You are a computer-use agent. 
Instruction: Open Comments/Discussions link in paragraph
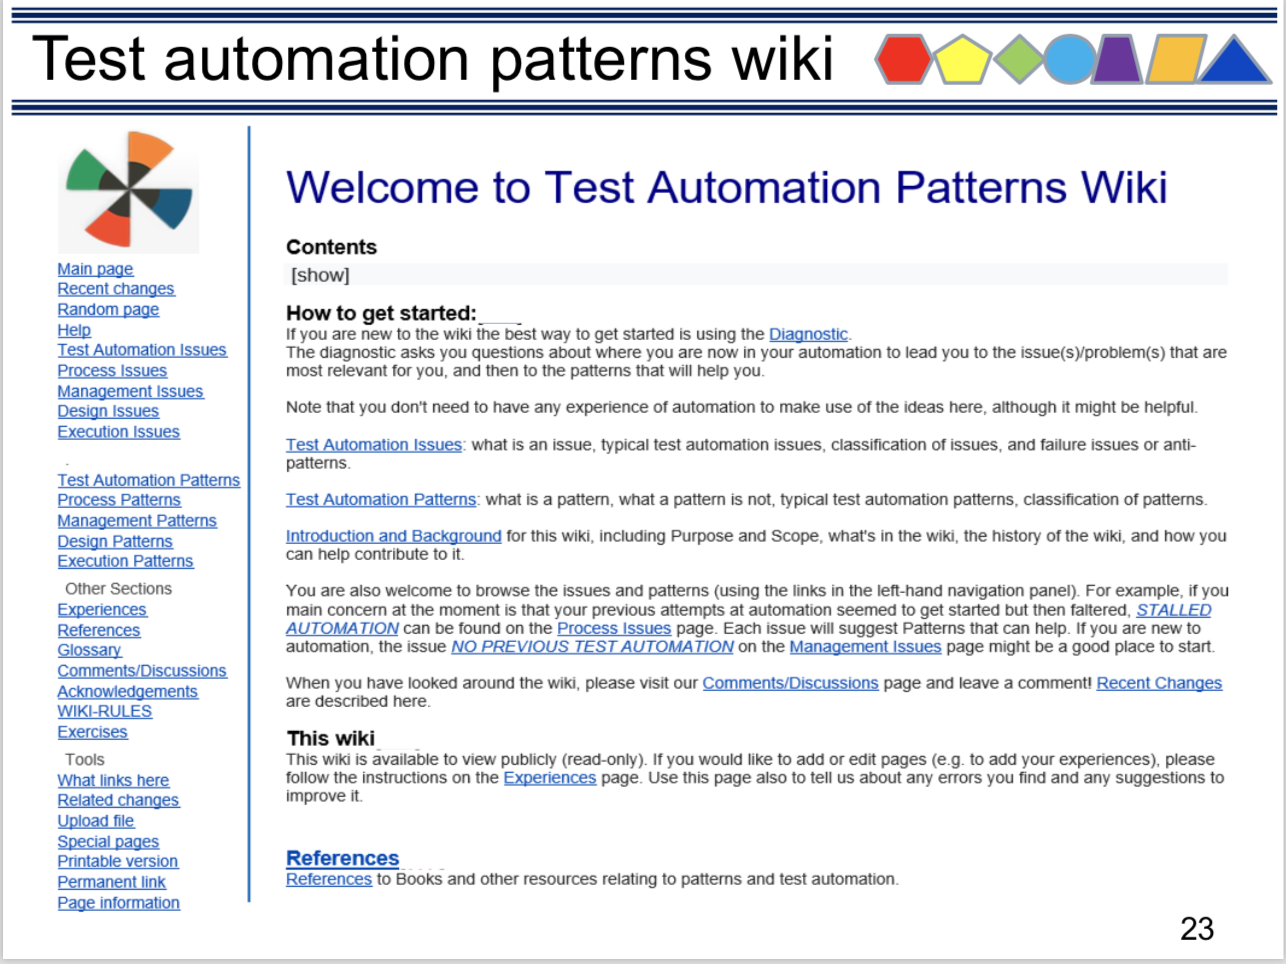tap(790, 683)
